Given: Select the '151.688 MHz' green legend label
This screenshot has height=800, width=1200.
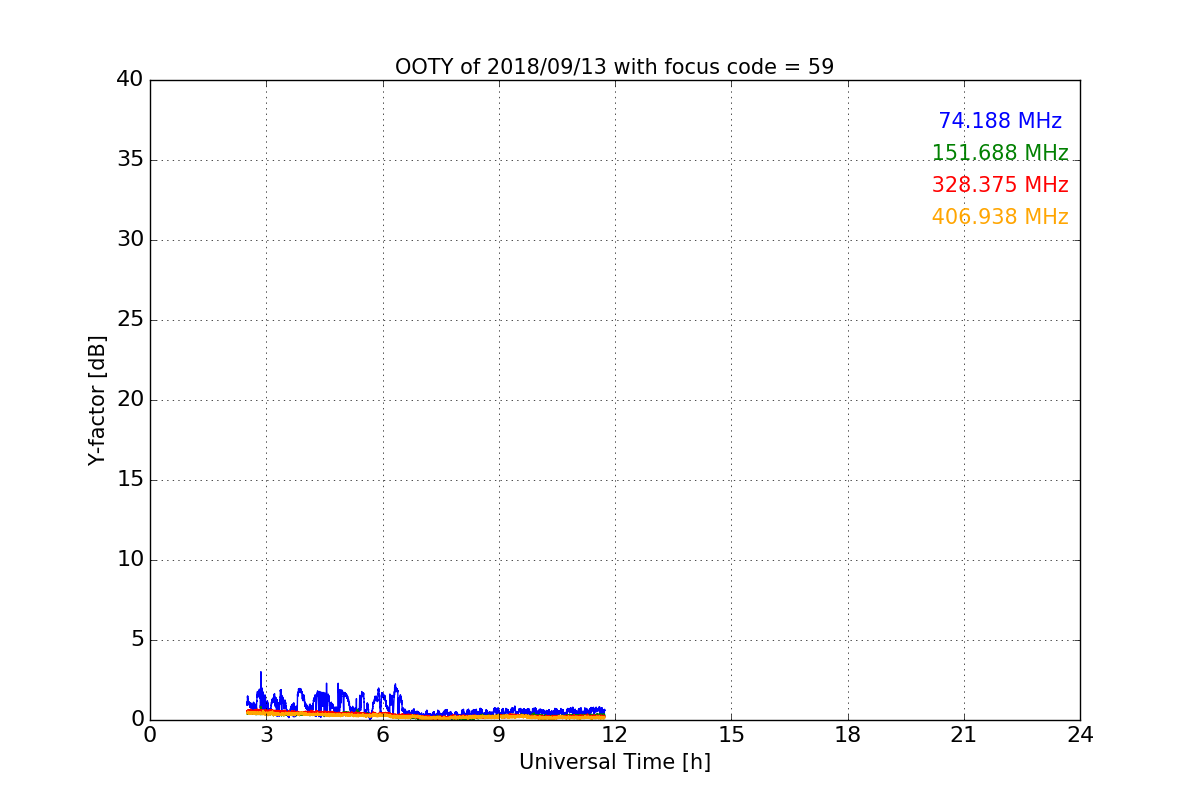Looking at the screenshot, I should [x=1000, y=153].
